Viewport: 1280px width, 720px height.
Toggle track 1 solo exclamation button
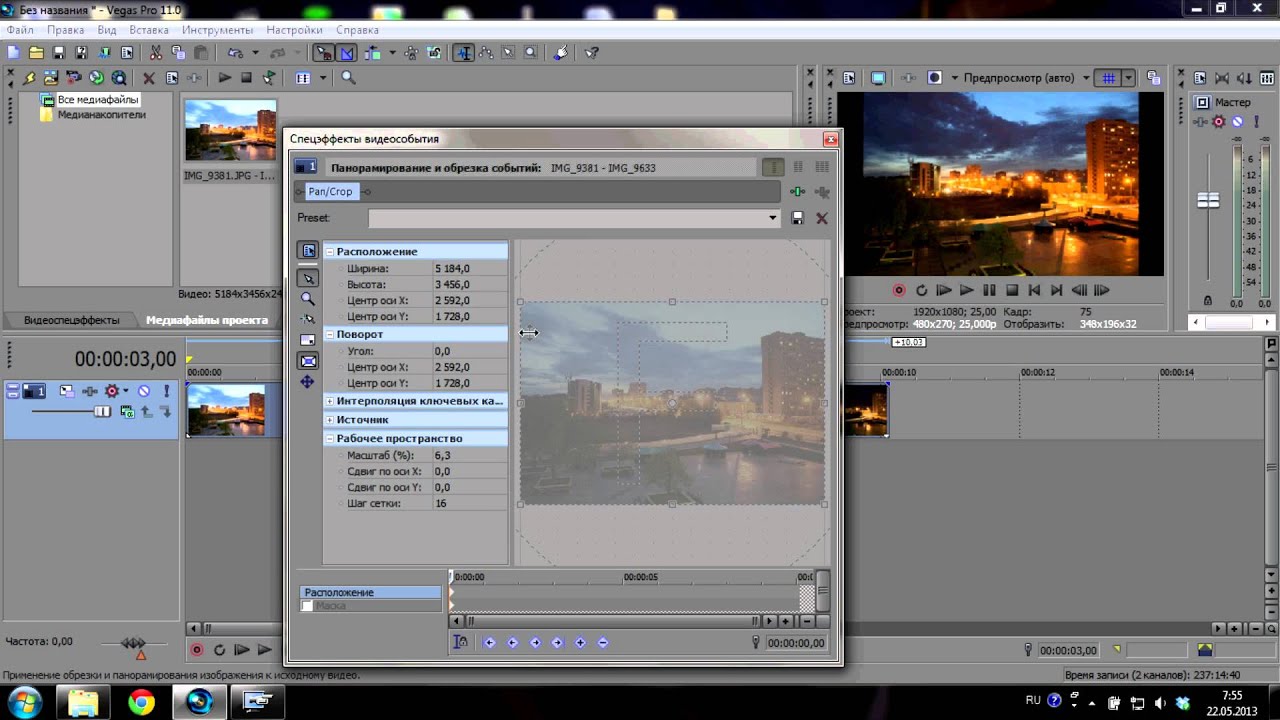[166, 391]
